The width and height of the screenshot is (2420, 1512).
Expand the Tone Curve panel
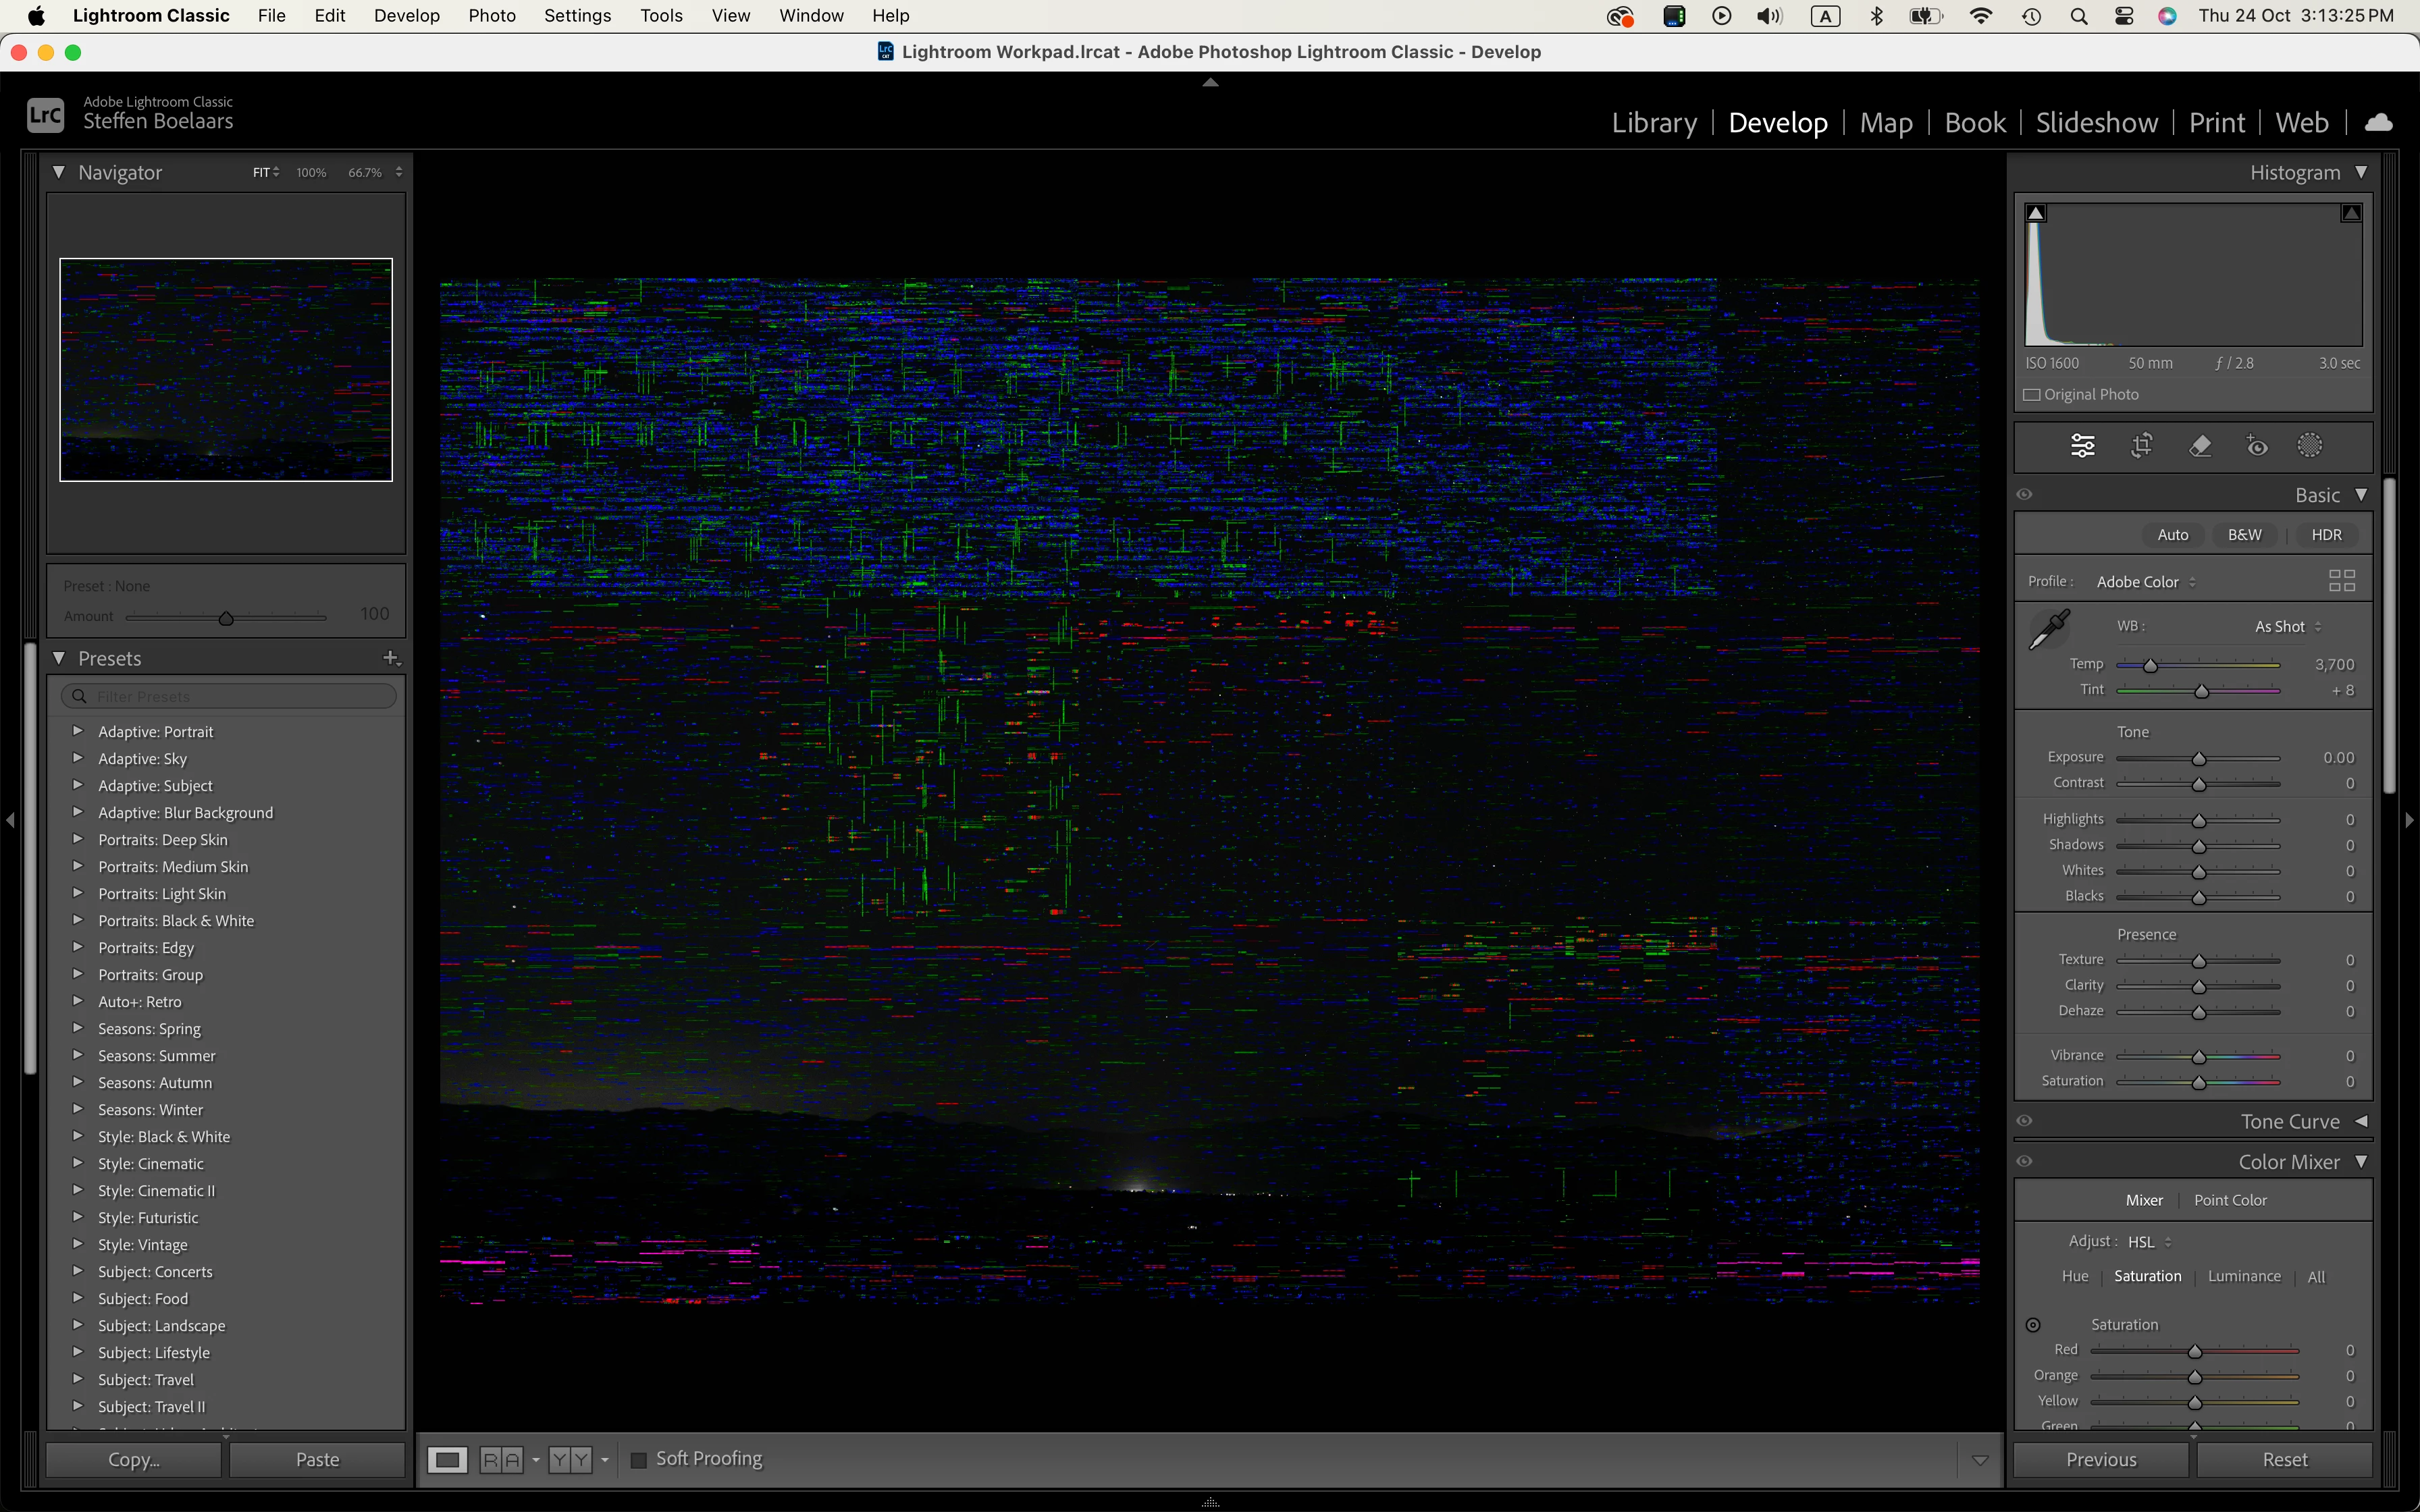coord(2361,1122)
